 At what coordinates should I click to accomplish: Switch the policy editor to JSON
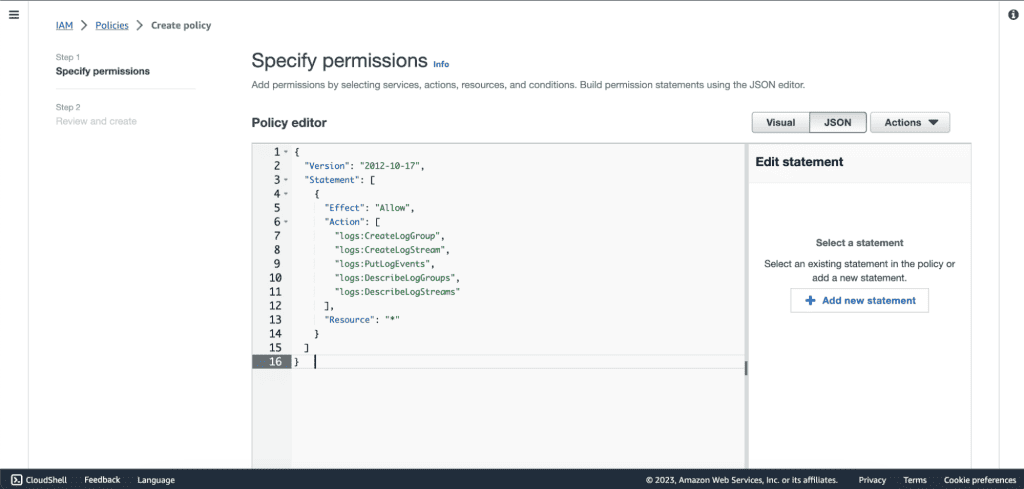coord(838,123)
